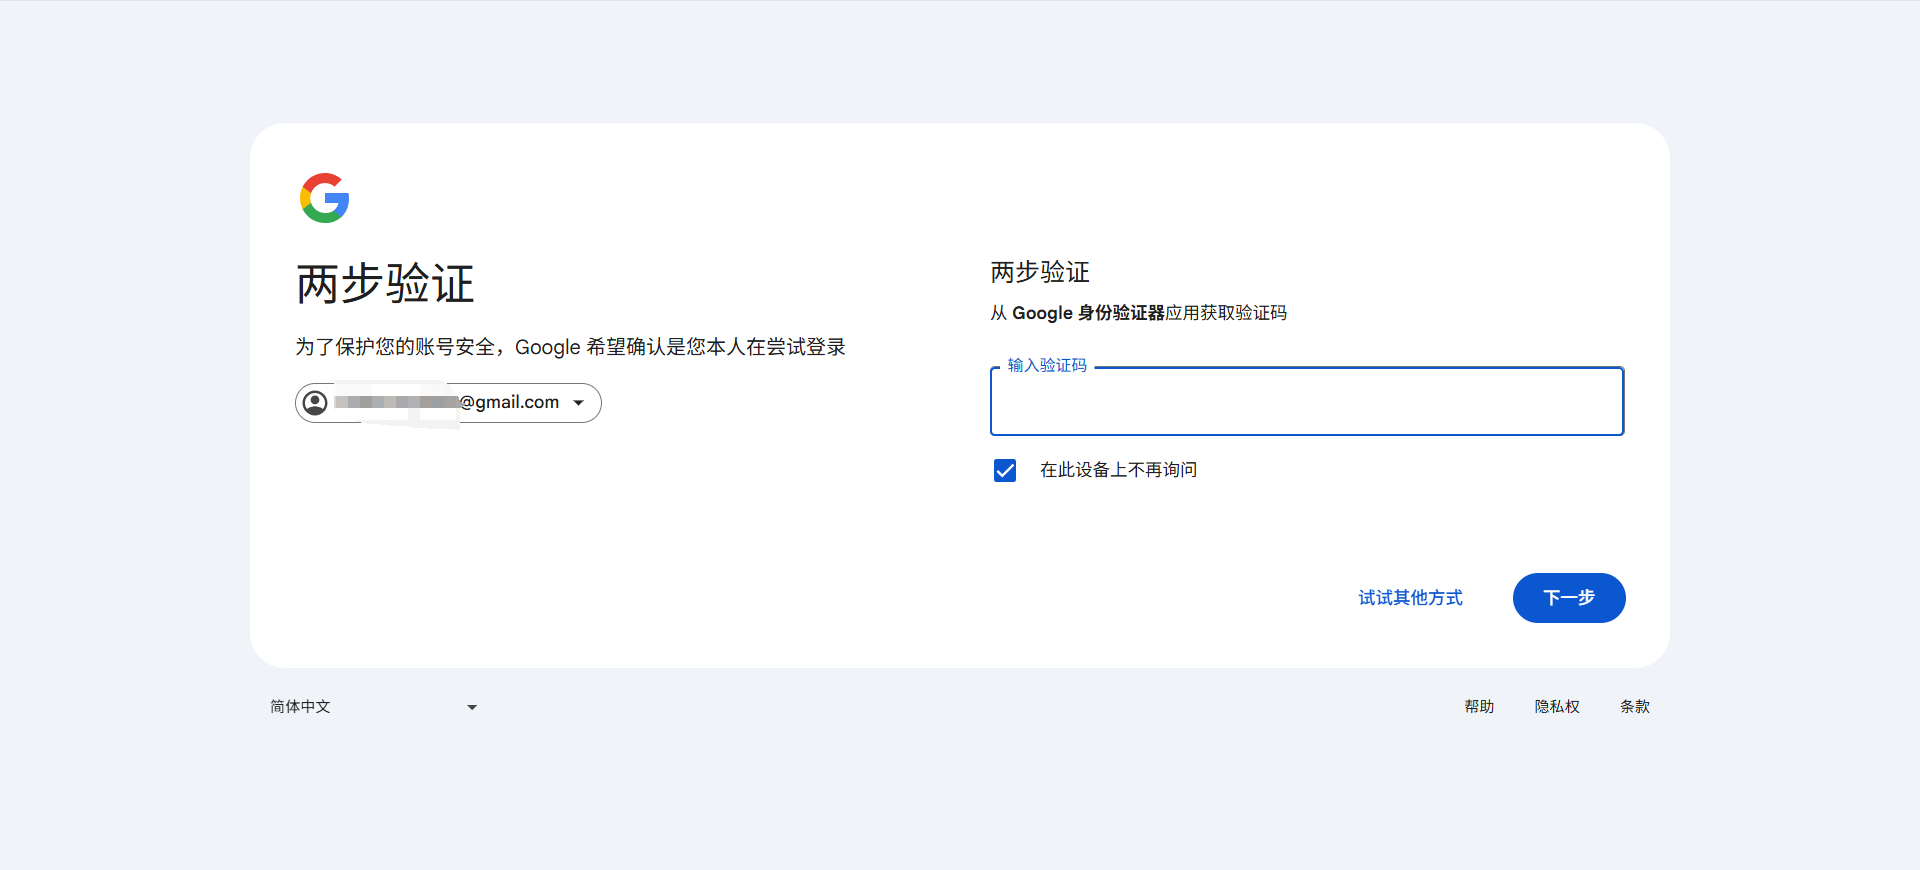This screenshot has width=1920, height=870.
Task: Click the bold Google 身份验证器 text
Action: [x=1088, y=313]
